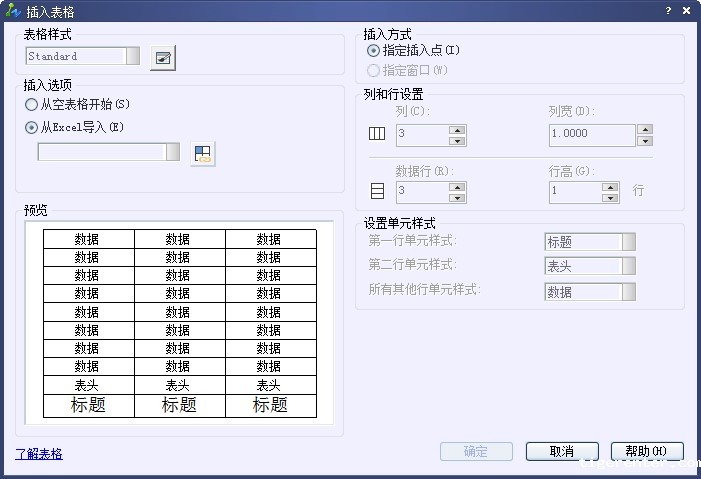Decrease column width with down arrow
Screen dimensions: 701x479
pos(644,140)
